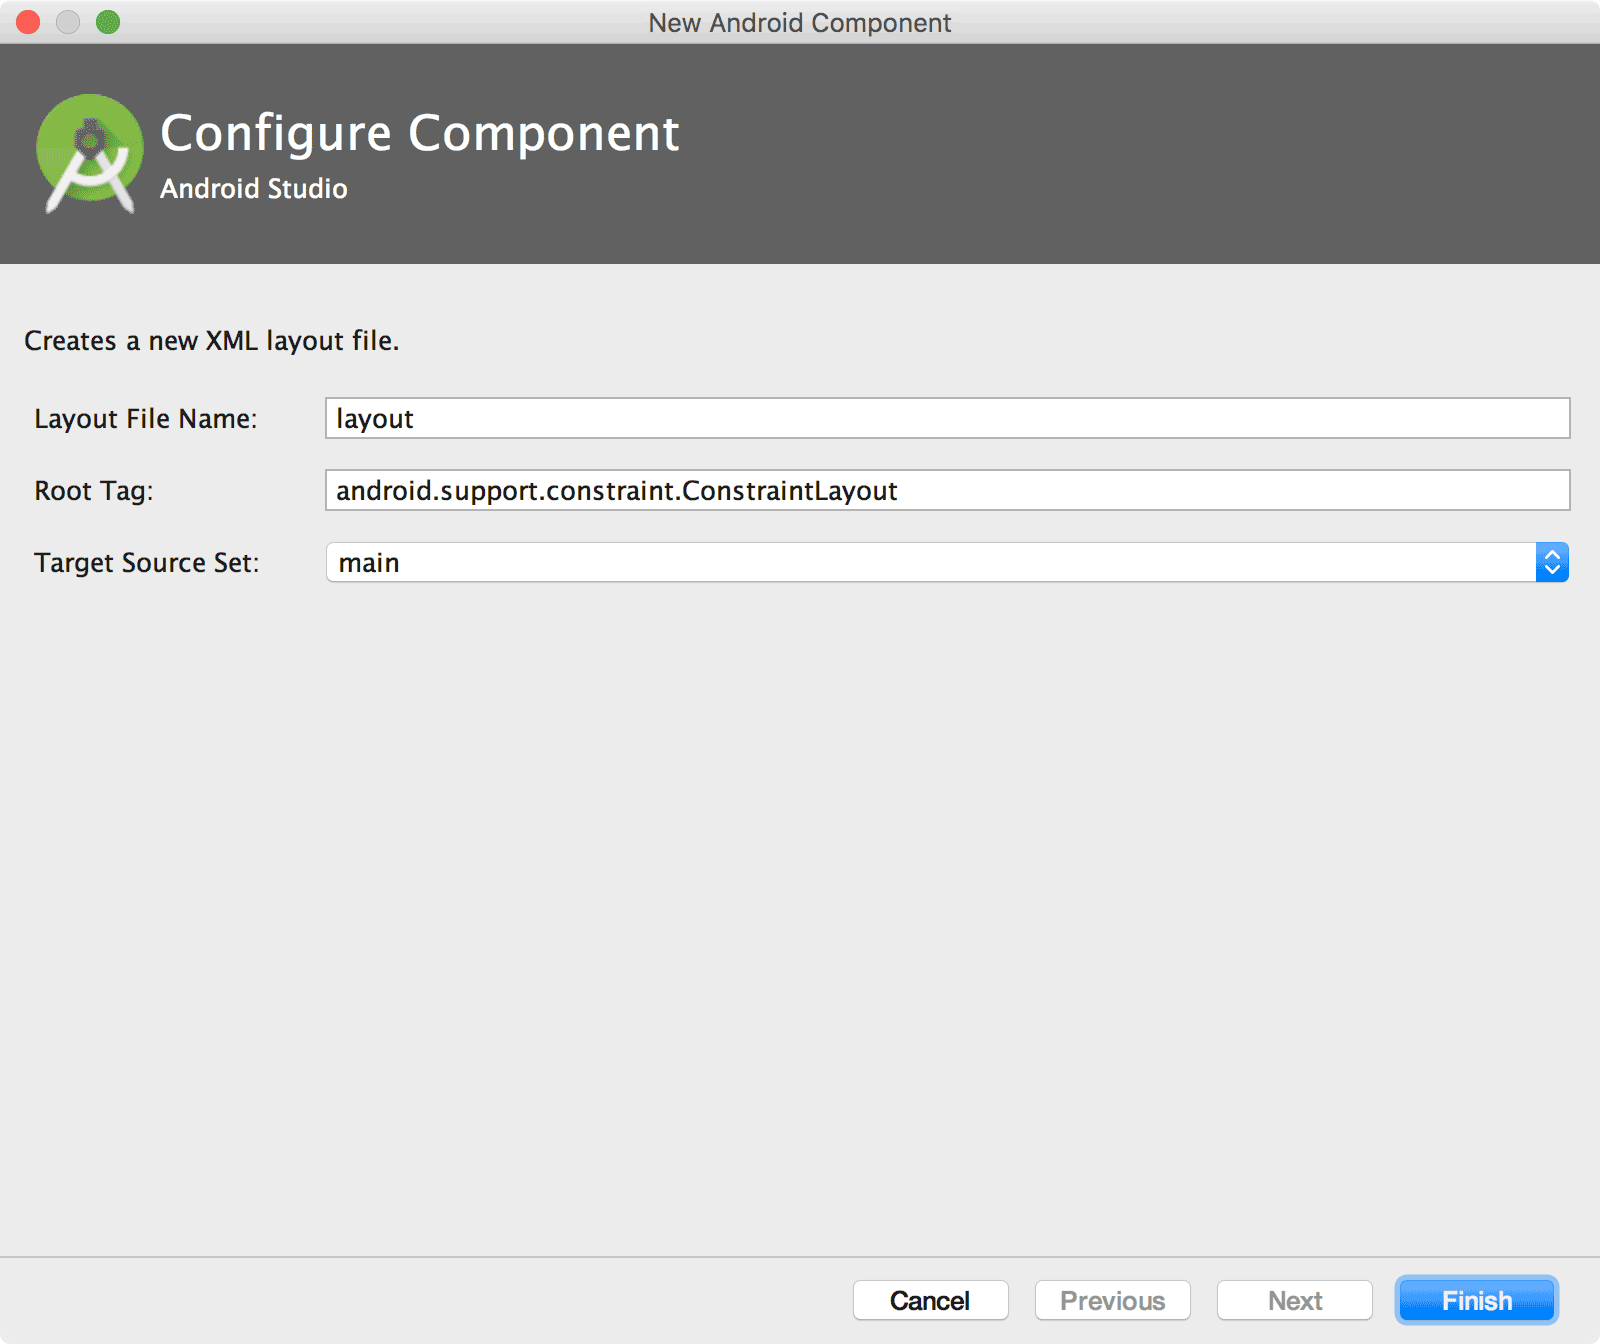The height and width of the screenshot is (1344, 1600).
Task: Click the Previous button
Action: coord(1112,1300)
